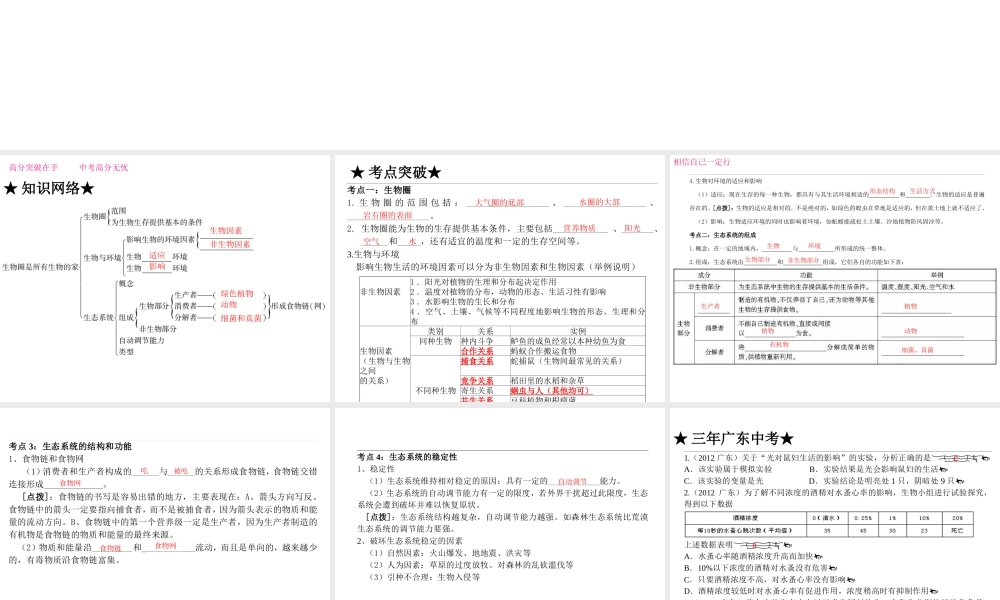
Task: Click the table header cell 成分
Action: click(704, 275)
